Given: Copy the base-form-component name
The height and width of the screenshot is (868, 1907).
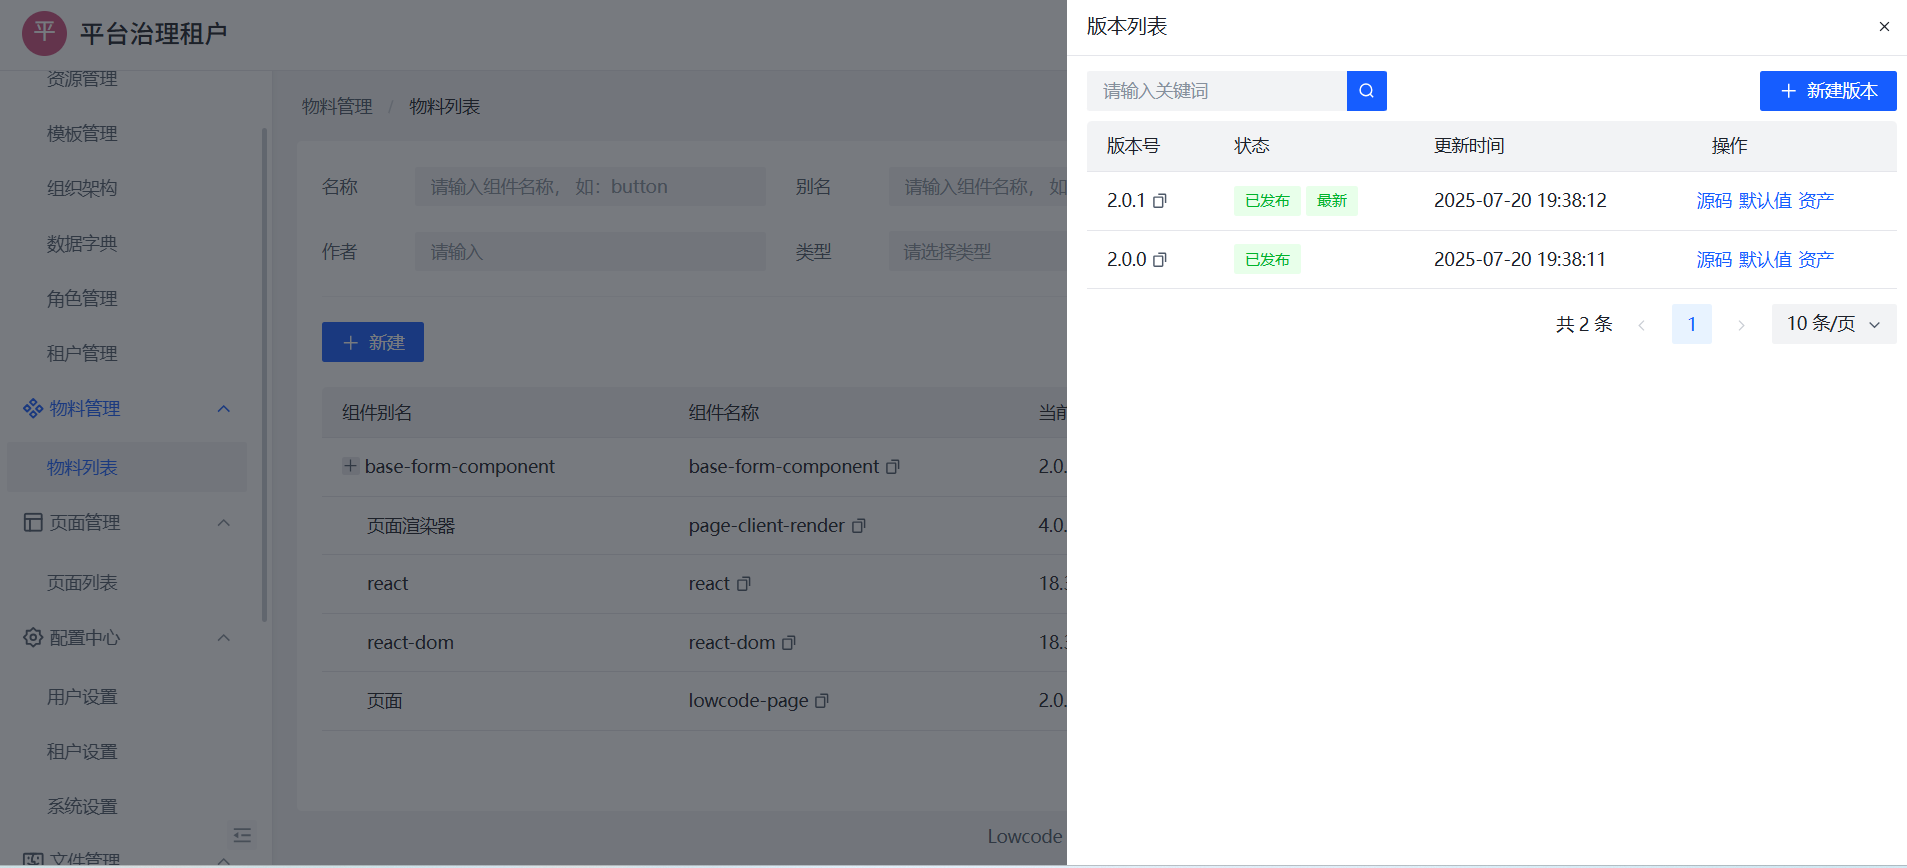Looking at the screenshot, I should 893,467.
